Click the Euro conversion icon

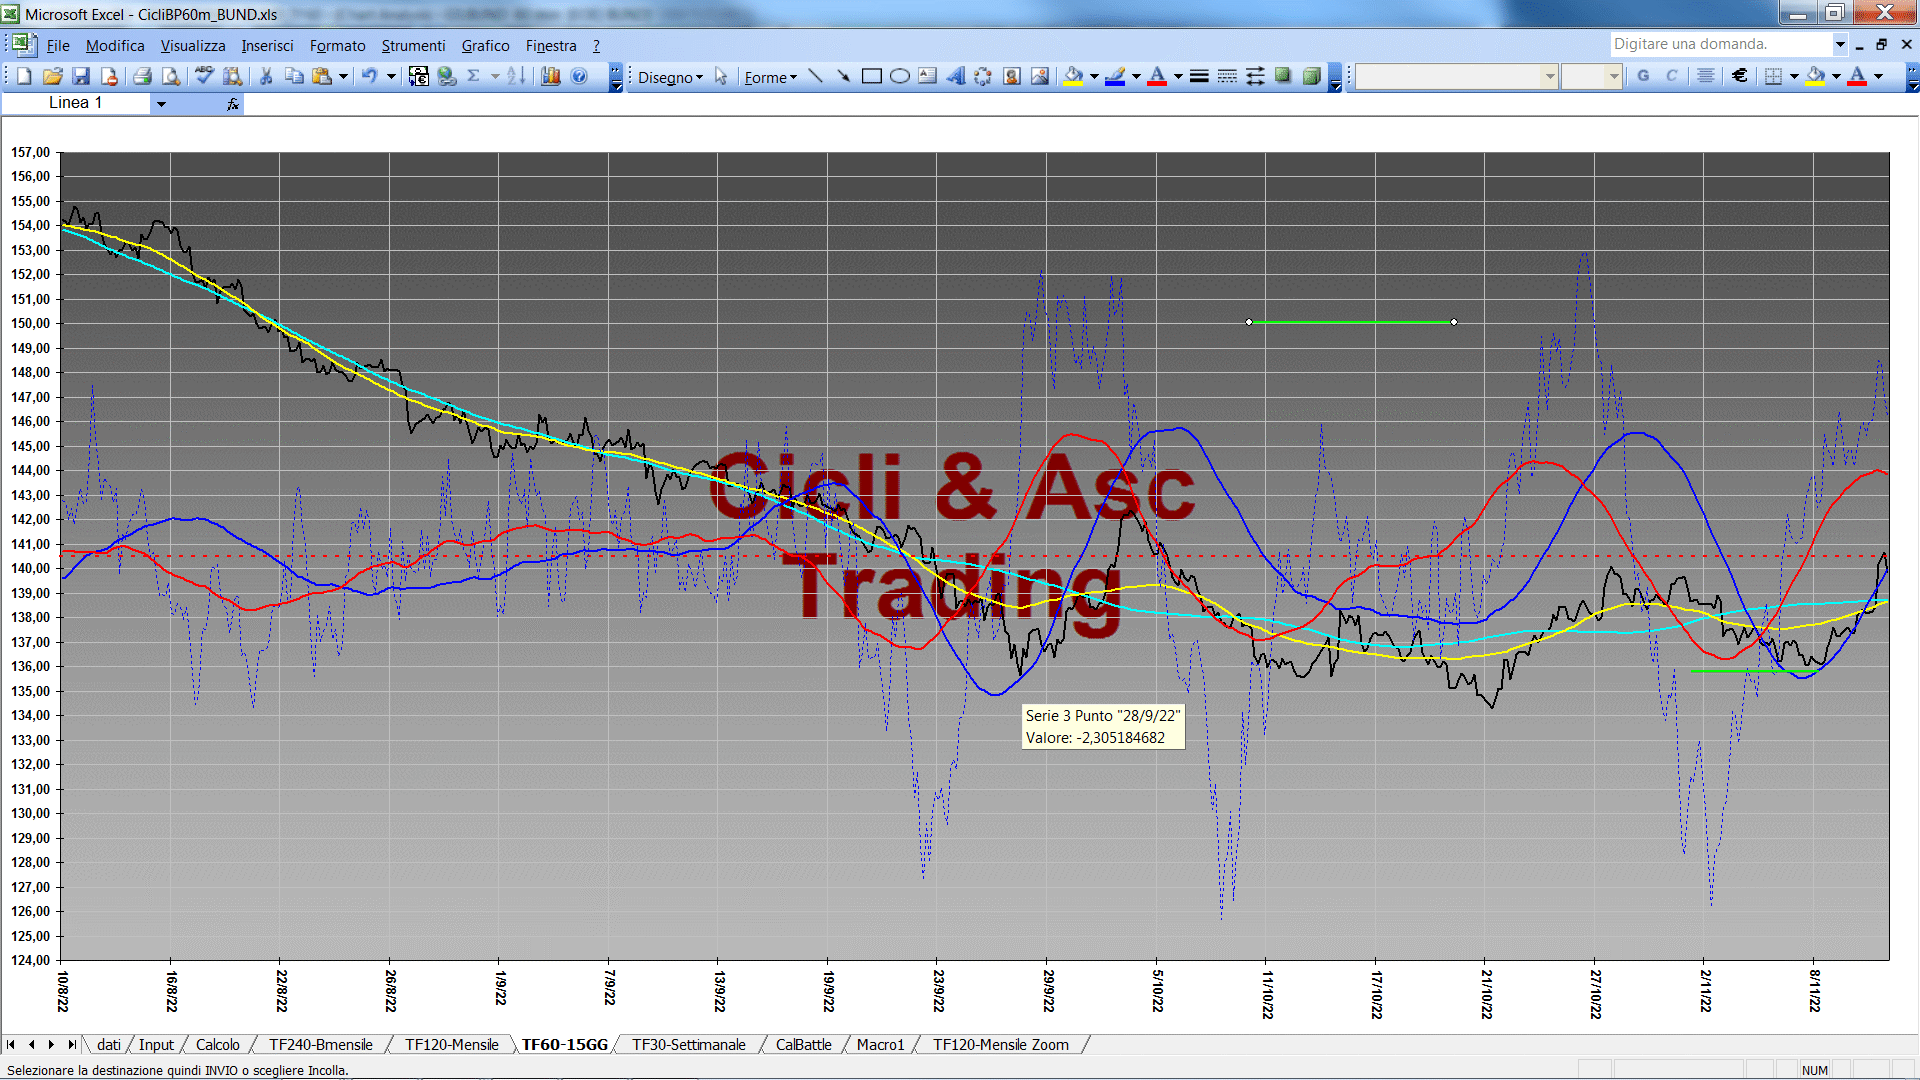click(419, 77)
